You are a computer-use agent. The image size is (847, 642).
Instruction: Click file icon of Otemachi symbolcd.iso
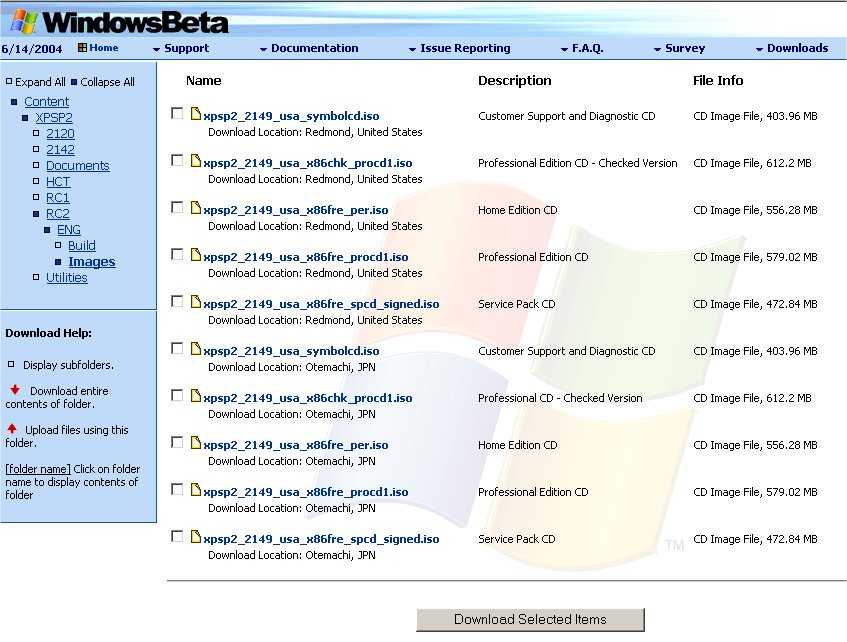click(x=196, y=349)
